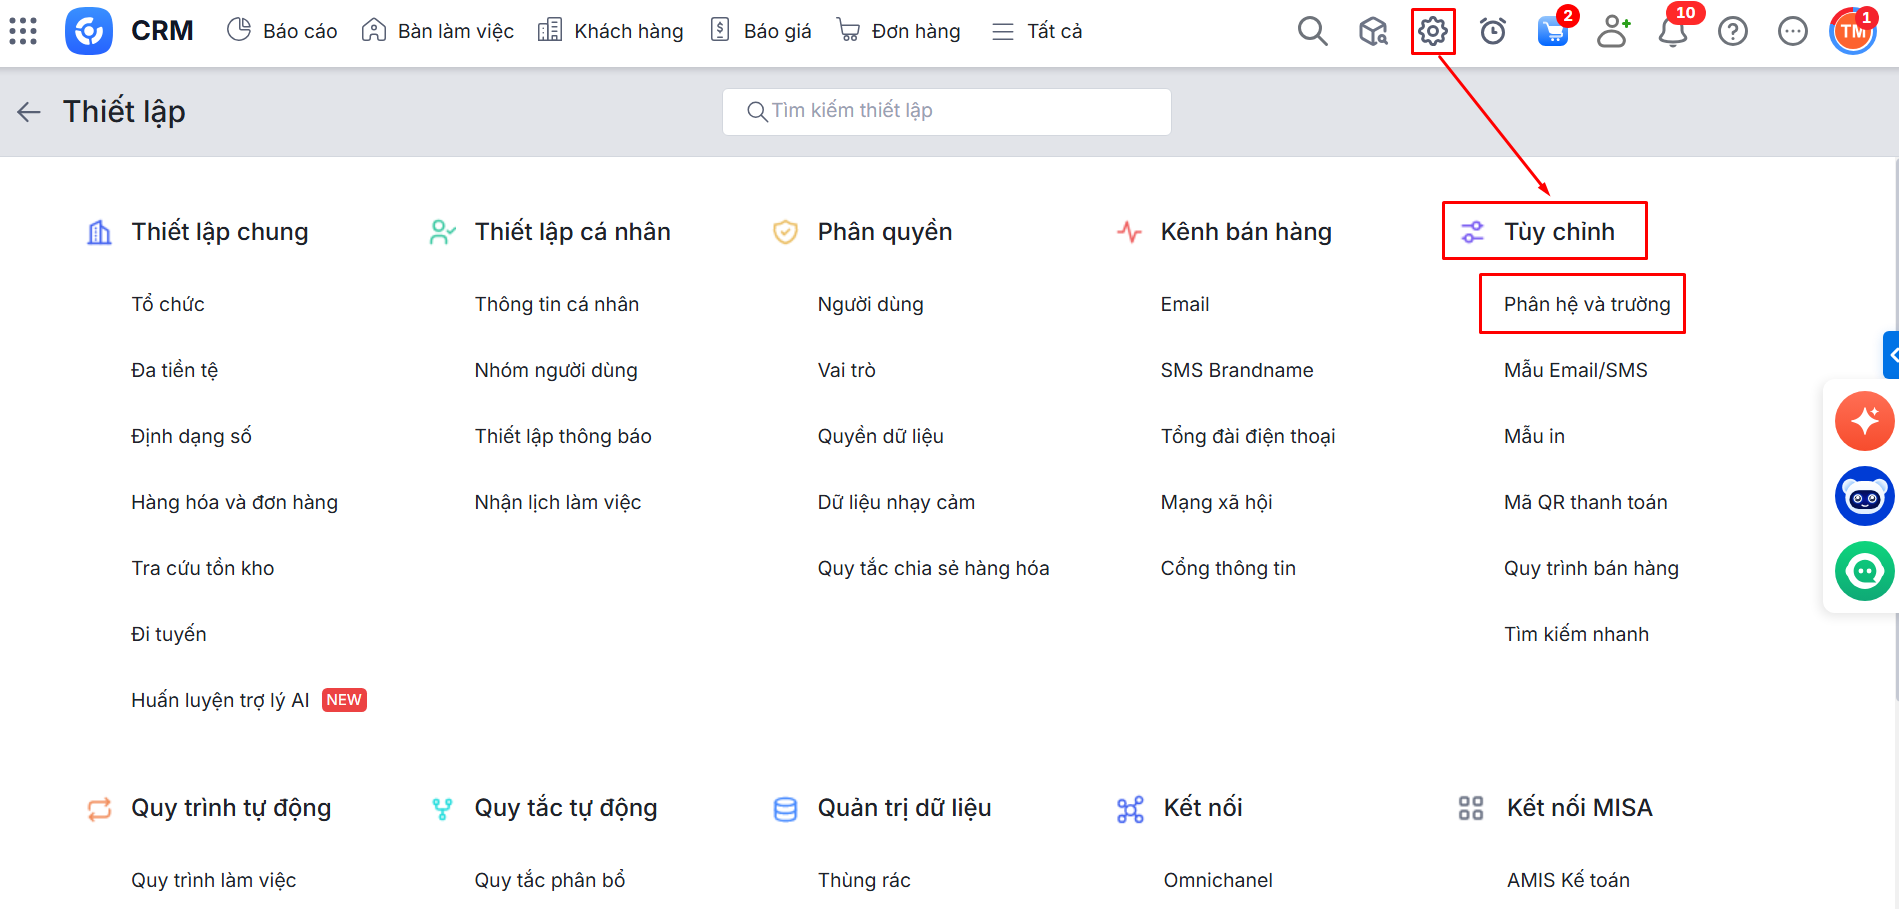Open Quyền dữ liệu settings
The image size is (1899, 909).
(x=881, y=436)
